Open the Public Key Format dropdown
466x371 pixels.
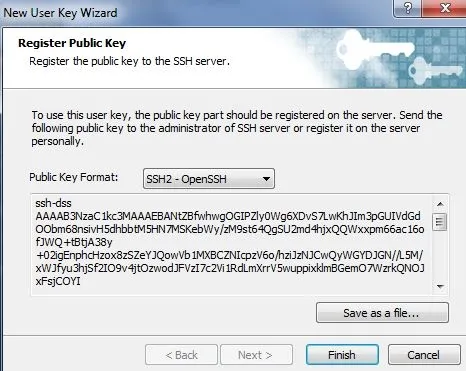pos(209,179)
